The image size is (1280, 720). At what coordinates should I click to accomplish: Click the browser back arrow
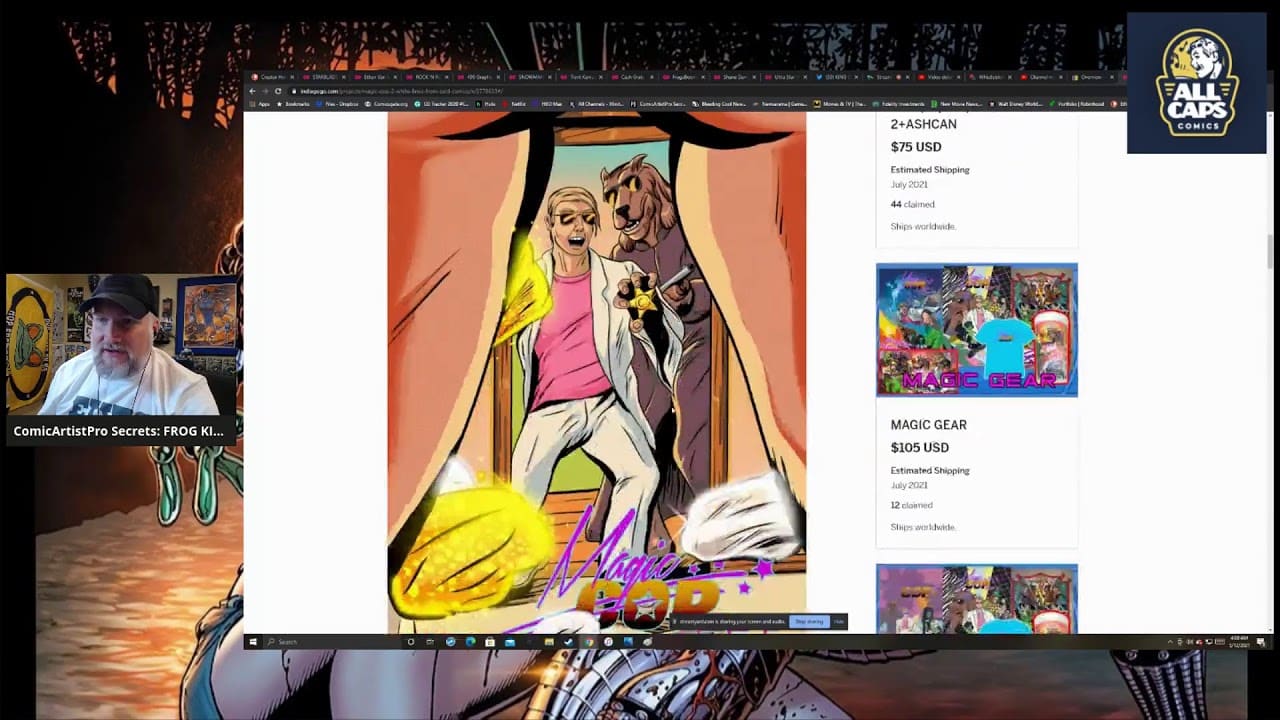click(x=253, y=91)
